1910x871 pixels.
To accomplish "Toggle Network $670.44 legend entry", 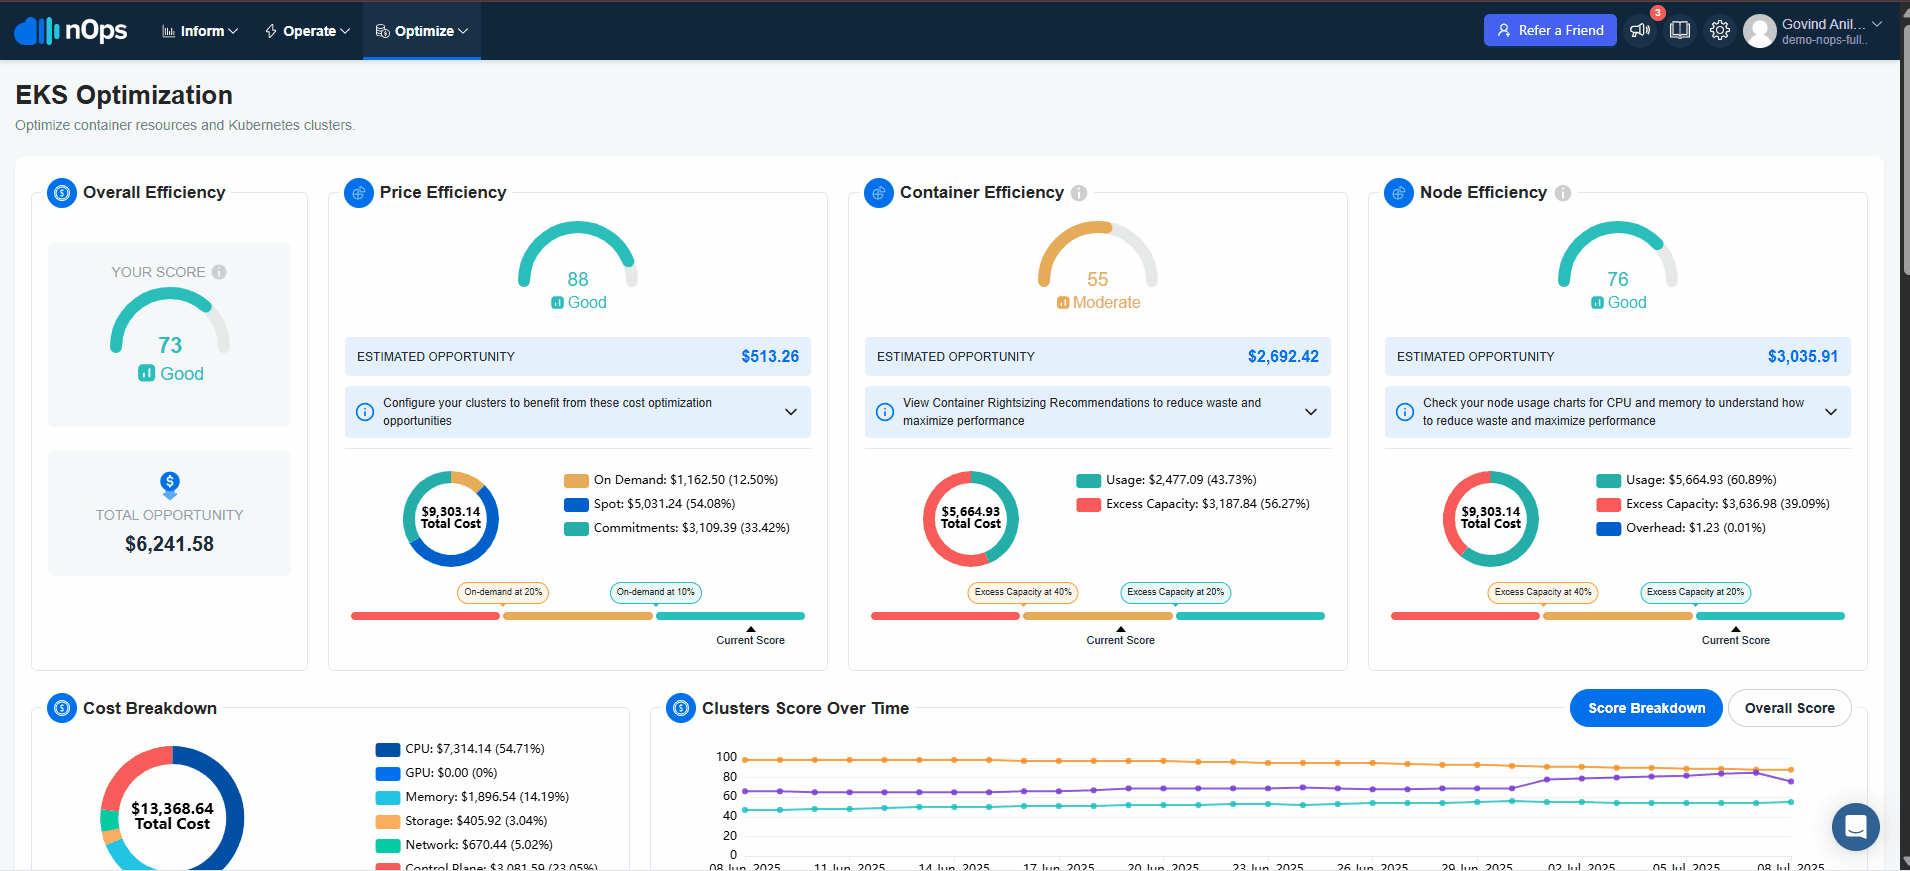I will pos(464,845).
